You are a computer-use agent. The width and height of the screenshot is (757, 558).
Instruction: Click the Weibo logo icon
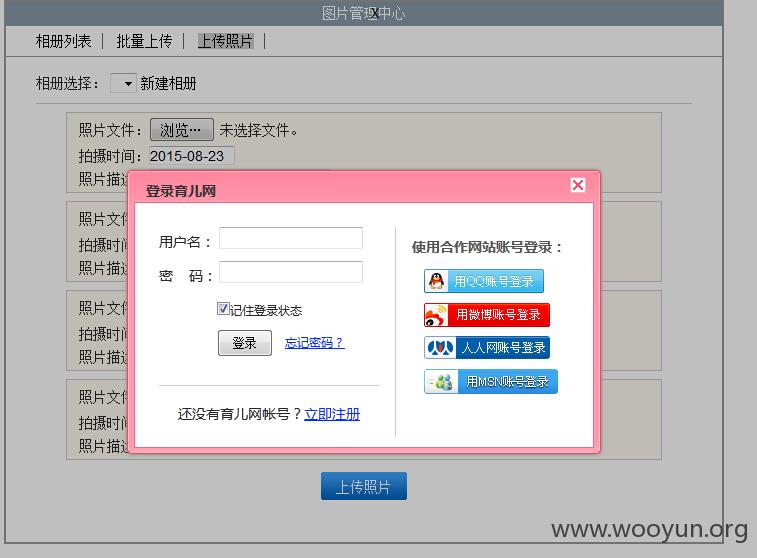pos(436,315)
